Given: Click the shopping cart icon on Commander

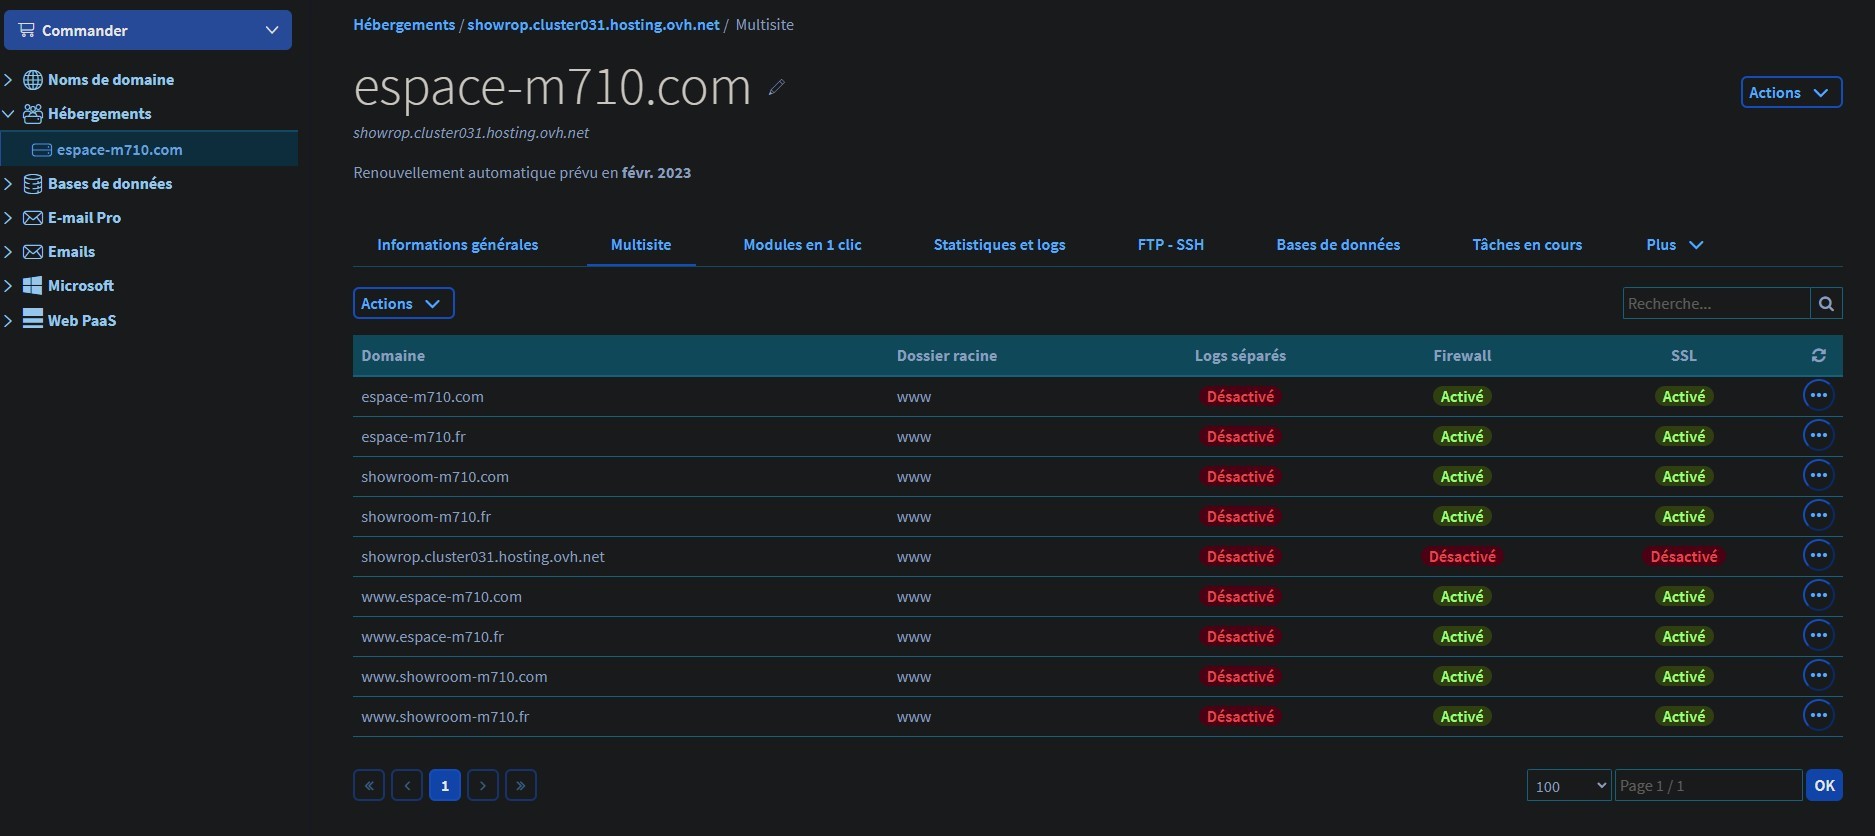Looking at the screenshot, I should [x=27, y=30].
